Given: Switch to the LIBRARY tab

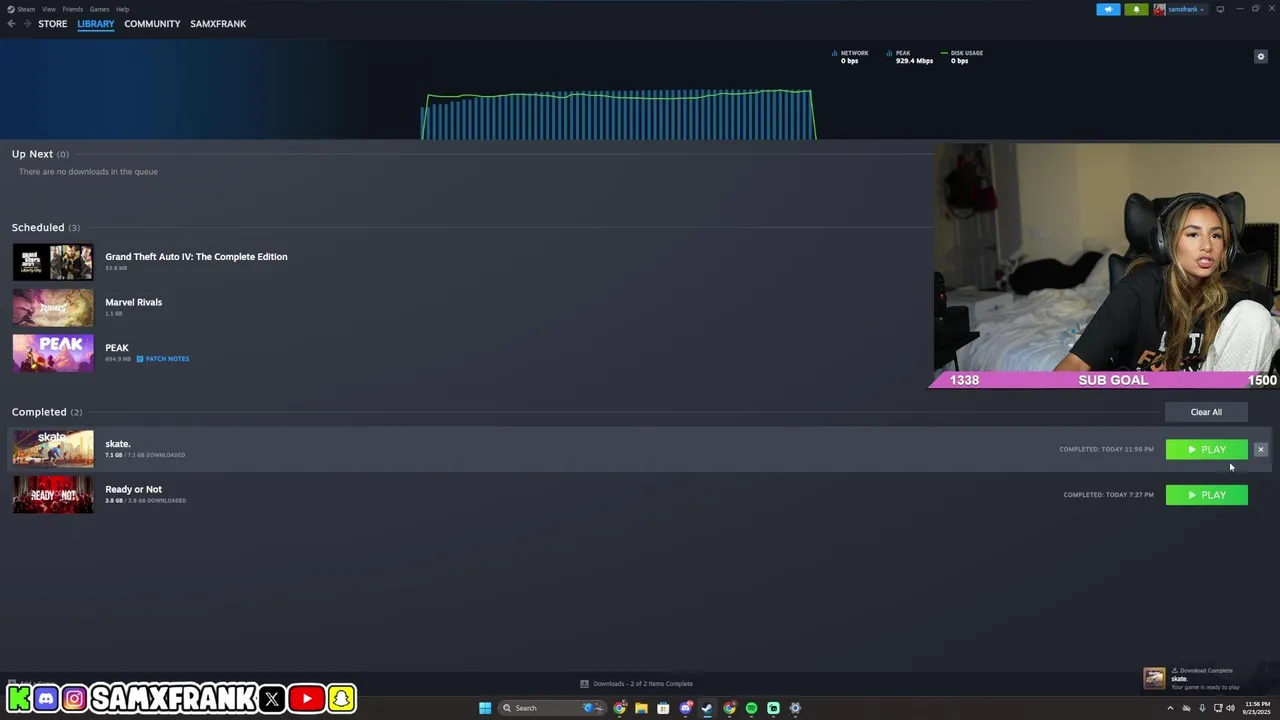Looking at the screenshot, I should pyautogui.click(x=96, y=24).
